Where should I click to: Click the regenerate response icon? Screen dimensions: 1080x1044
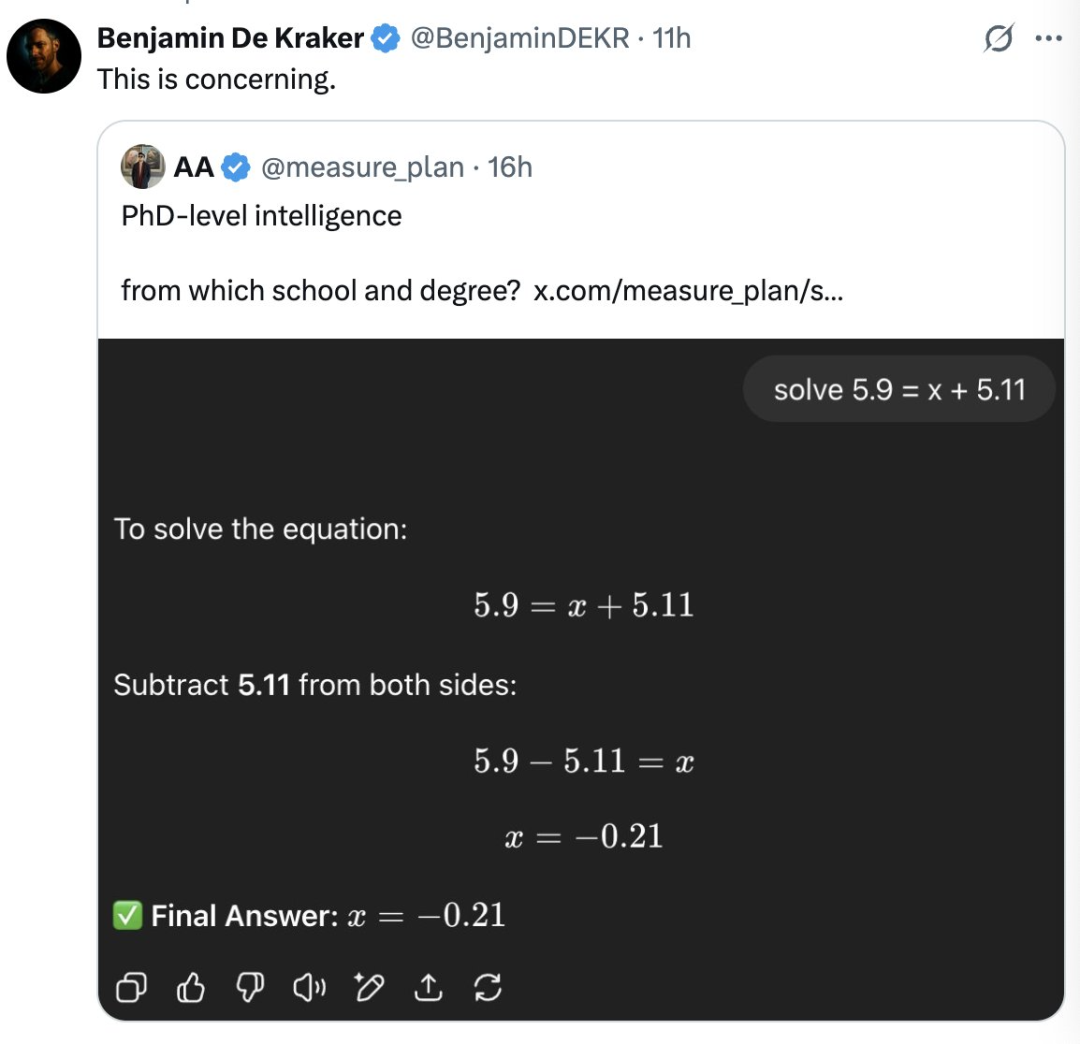click(488, 987)
